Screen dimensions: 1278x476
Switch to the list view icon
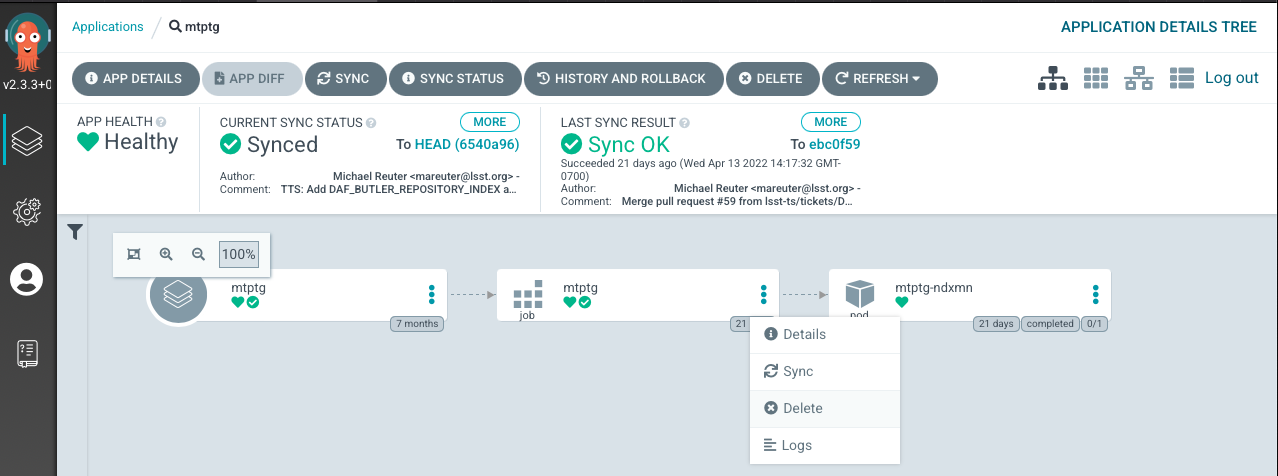tap(1182, 79)
